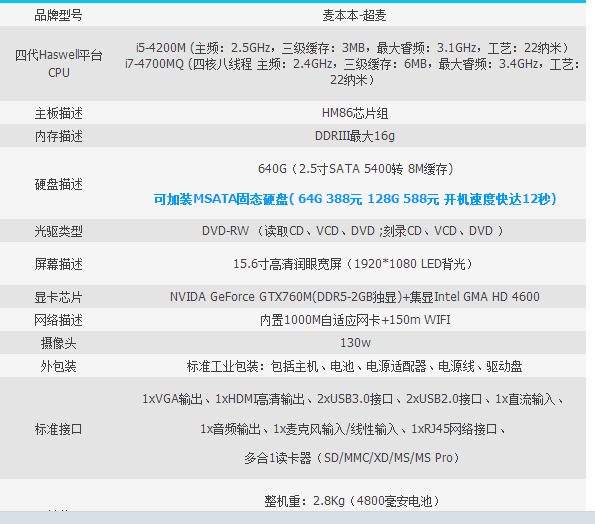Select the 多合1读卡器 card reader line
The image size is (595, 524).
tap(352, 458)
